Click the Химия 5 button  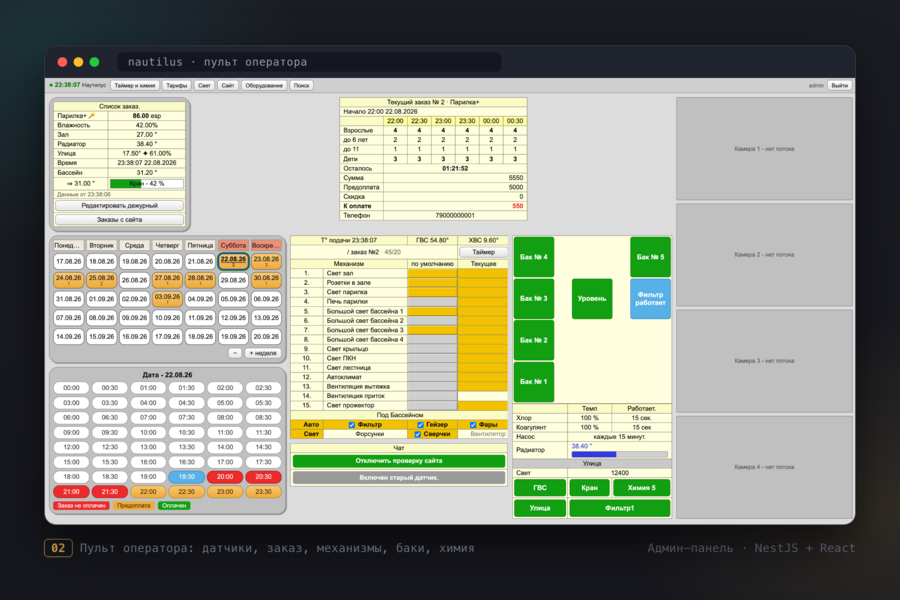click(642, 488)
